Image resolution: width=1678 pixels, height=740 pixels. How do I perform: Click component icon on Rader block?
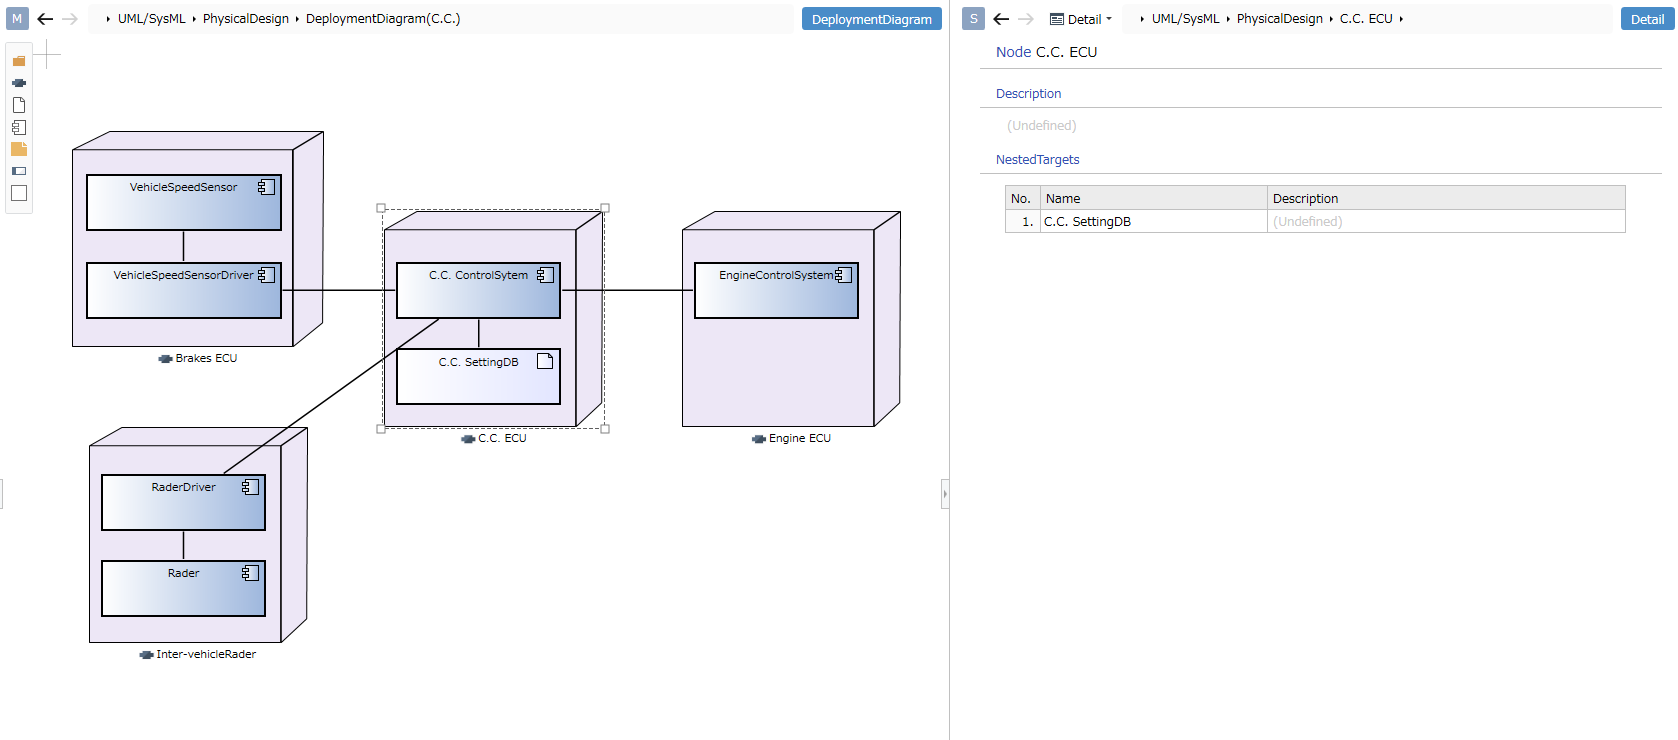[250, 573]
